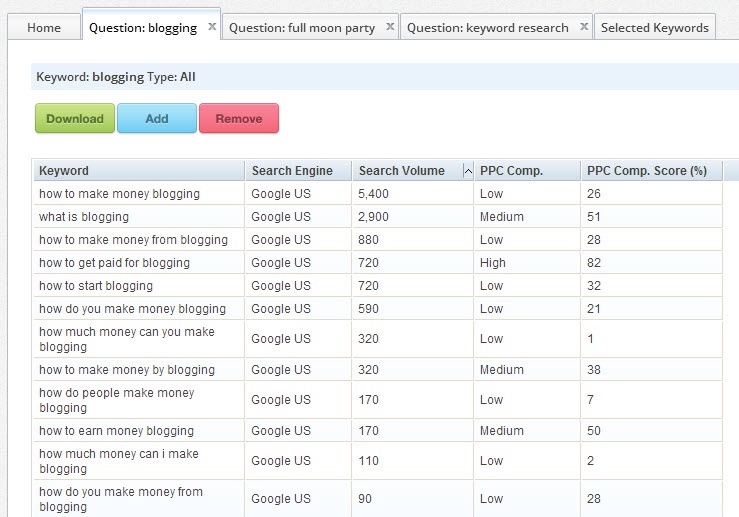
Task: Sort by PPC Comp. Score (%) header
Action: 652,171
